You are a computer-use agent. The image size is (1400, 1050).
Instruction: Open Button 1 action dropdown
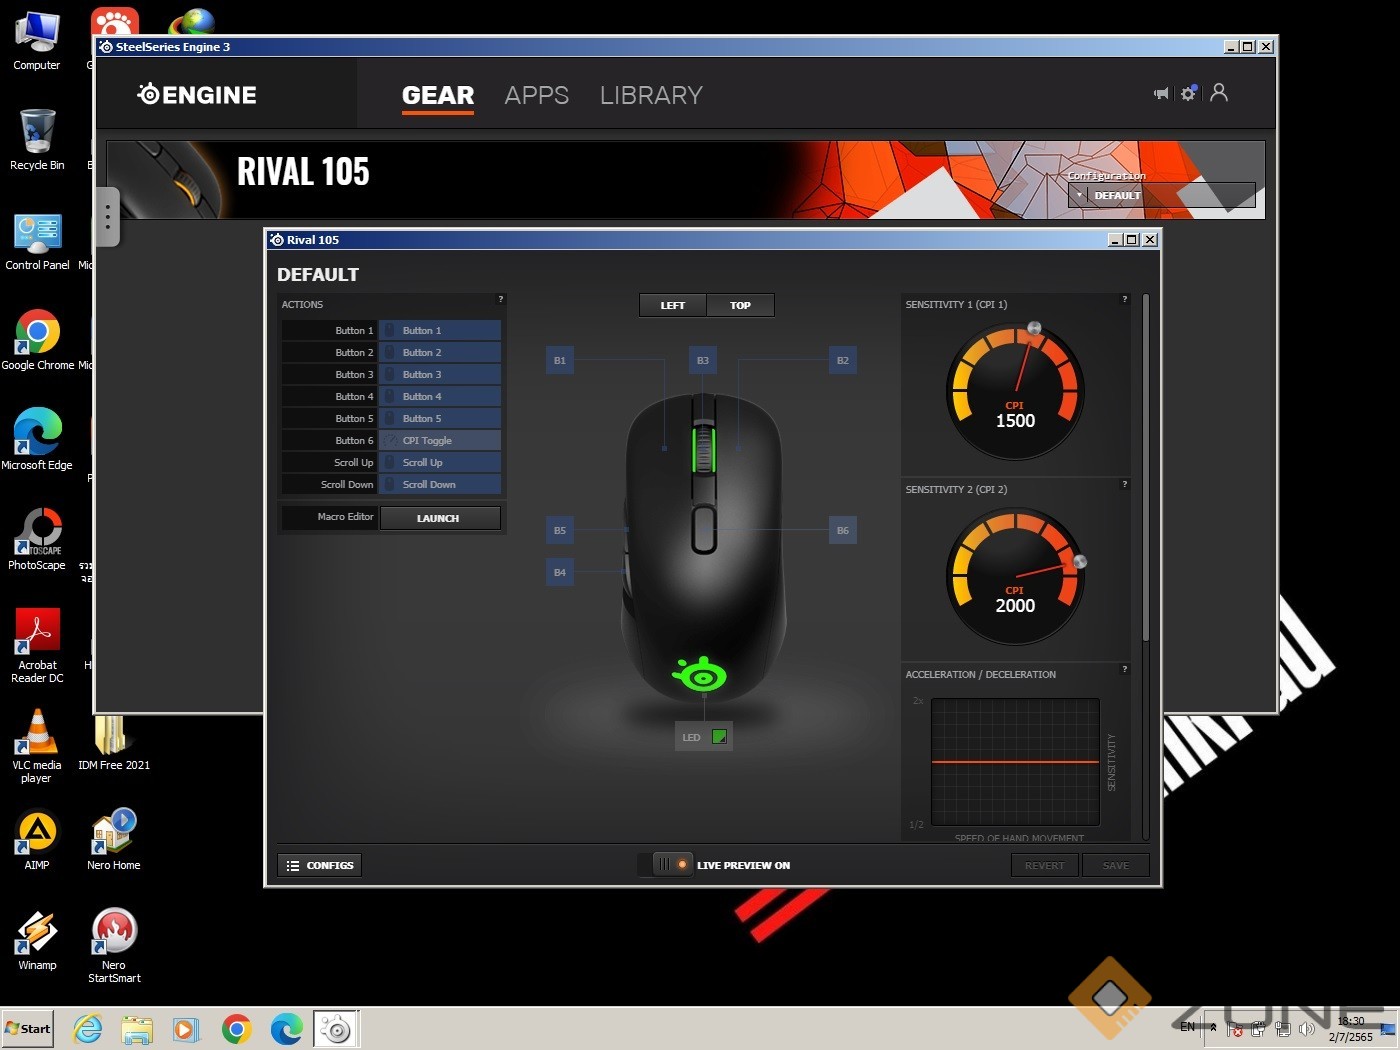(x=441, y=330)
